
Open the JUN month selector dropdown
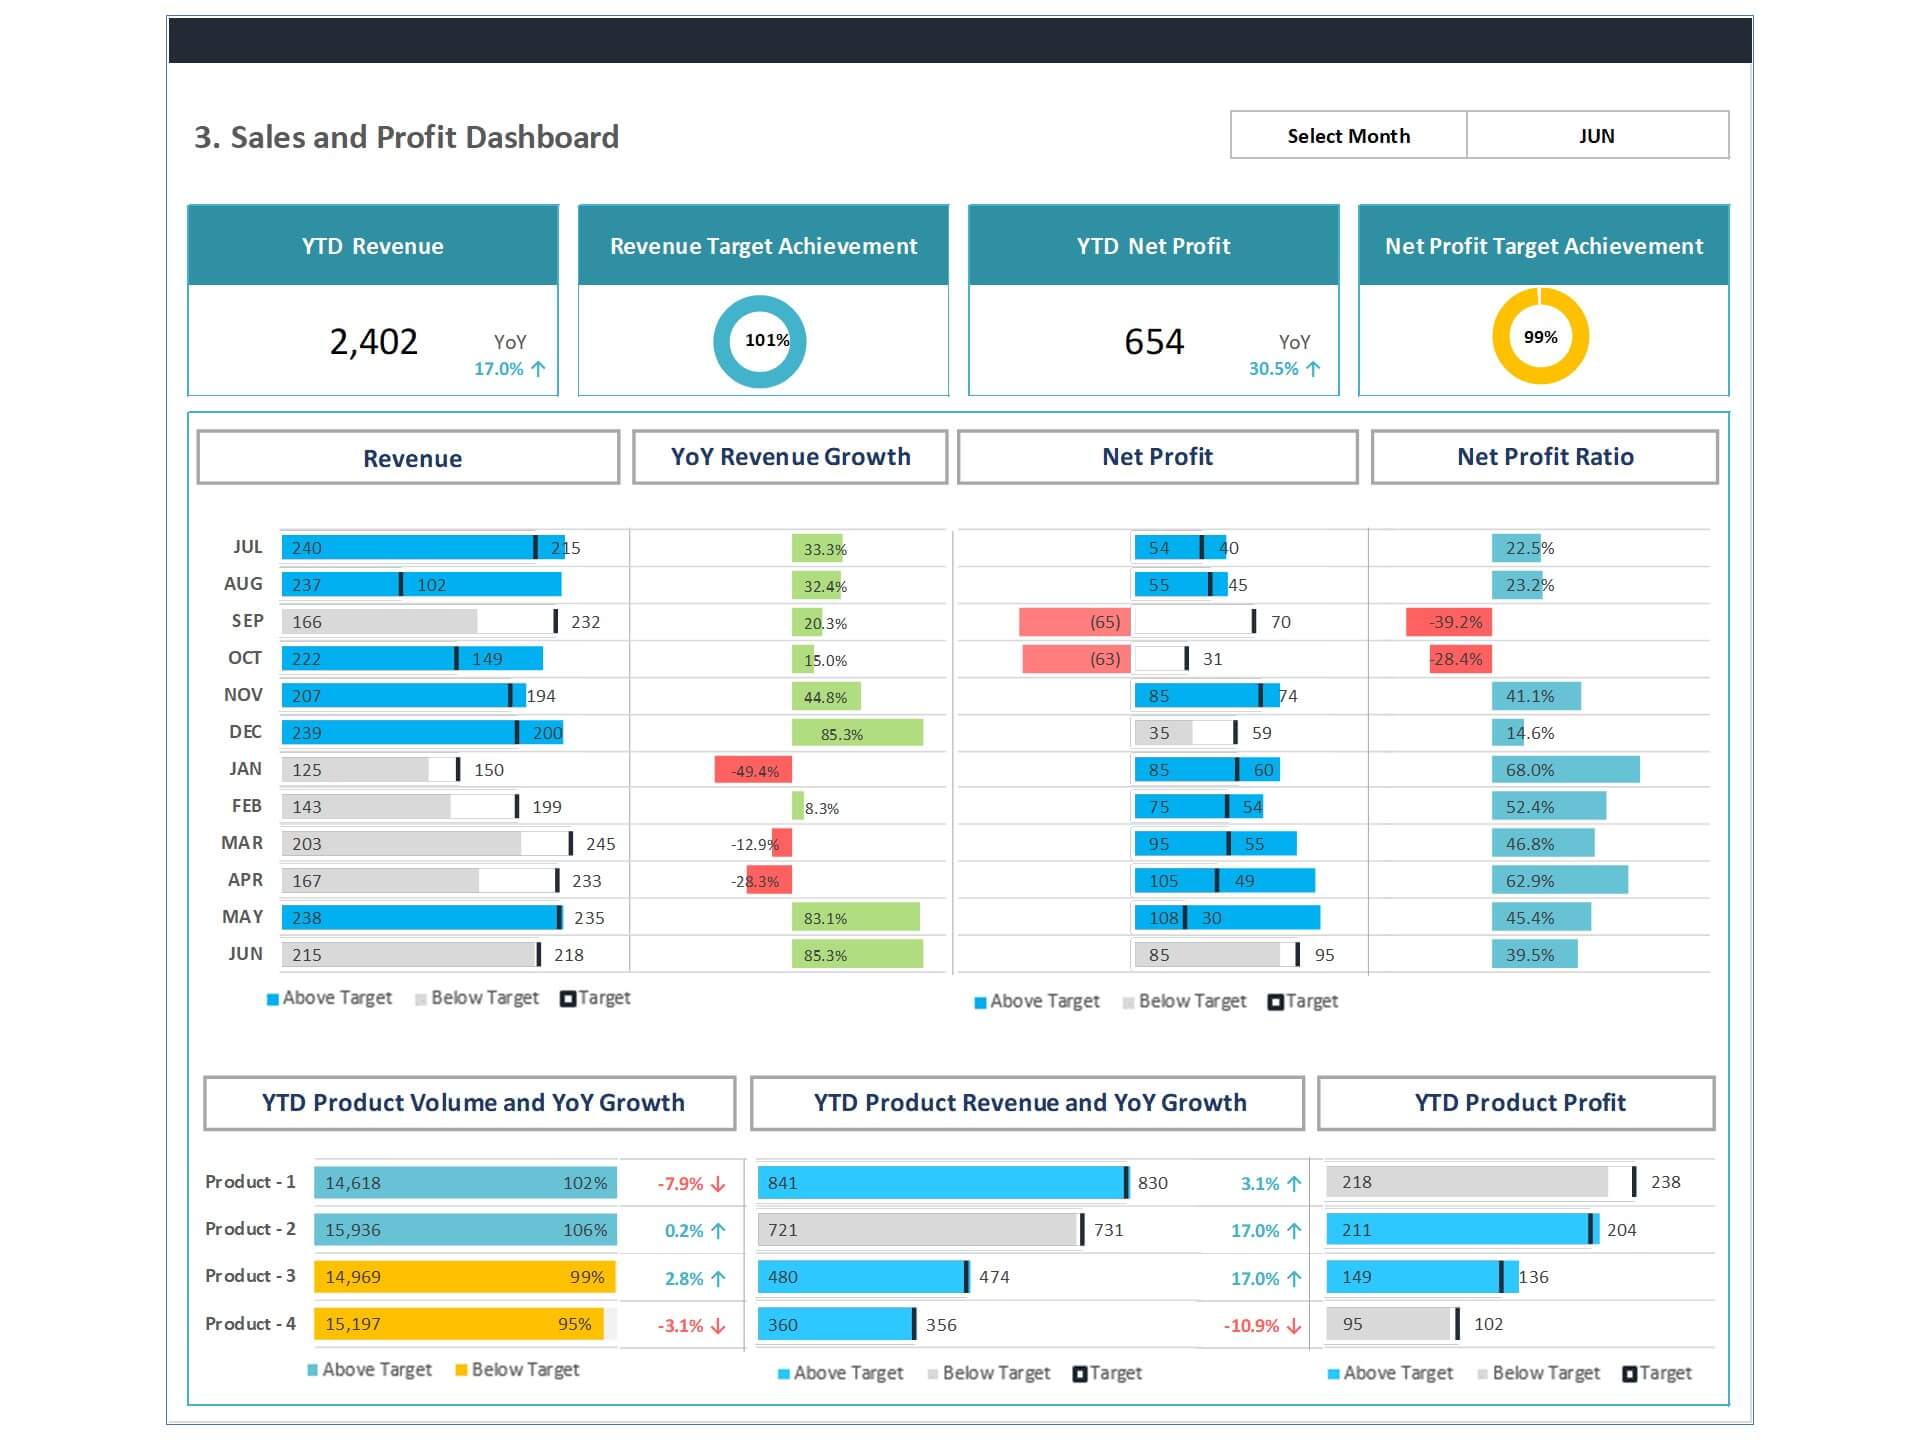click(1596, 136)
